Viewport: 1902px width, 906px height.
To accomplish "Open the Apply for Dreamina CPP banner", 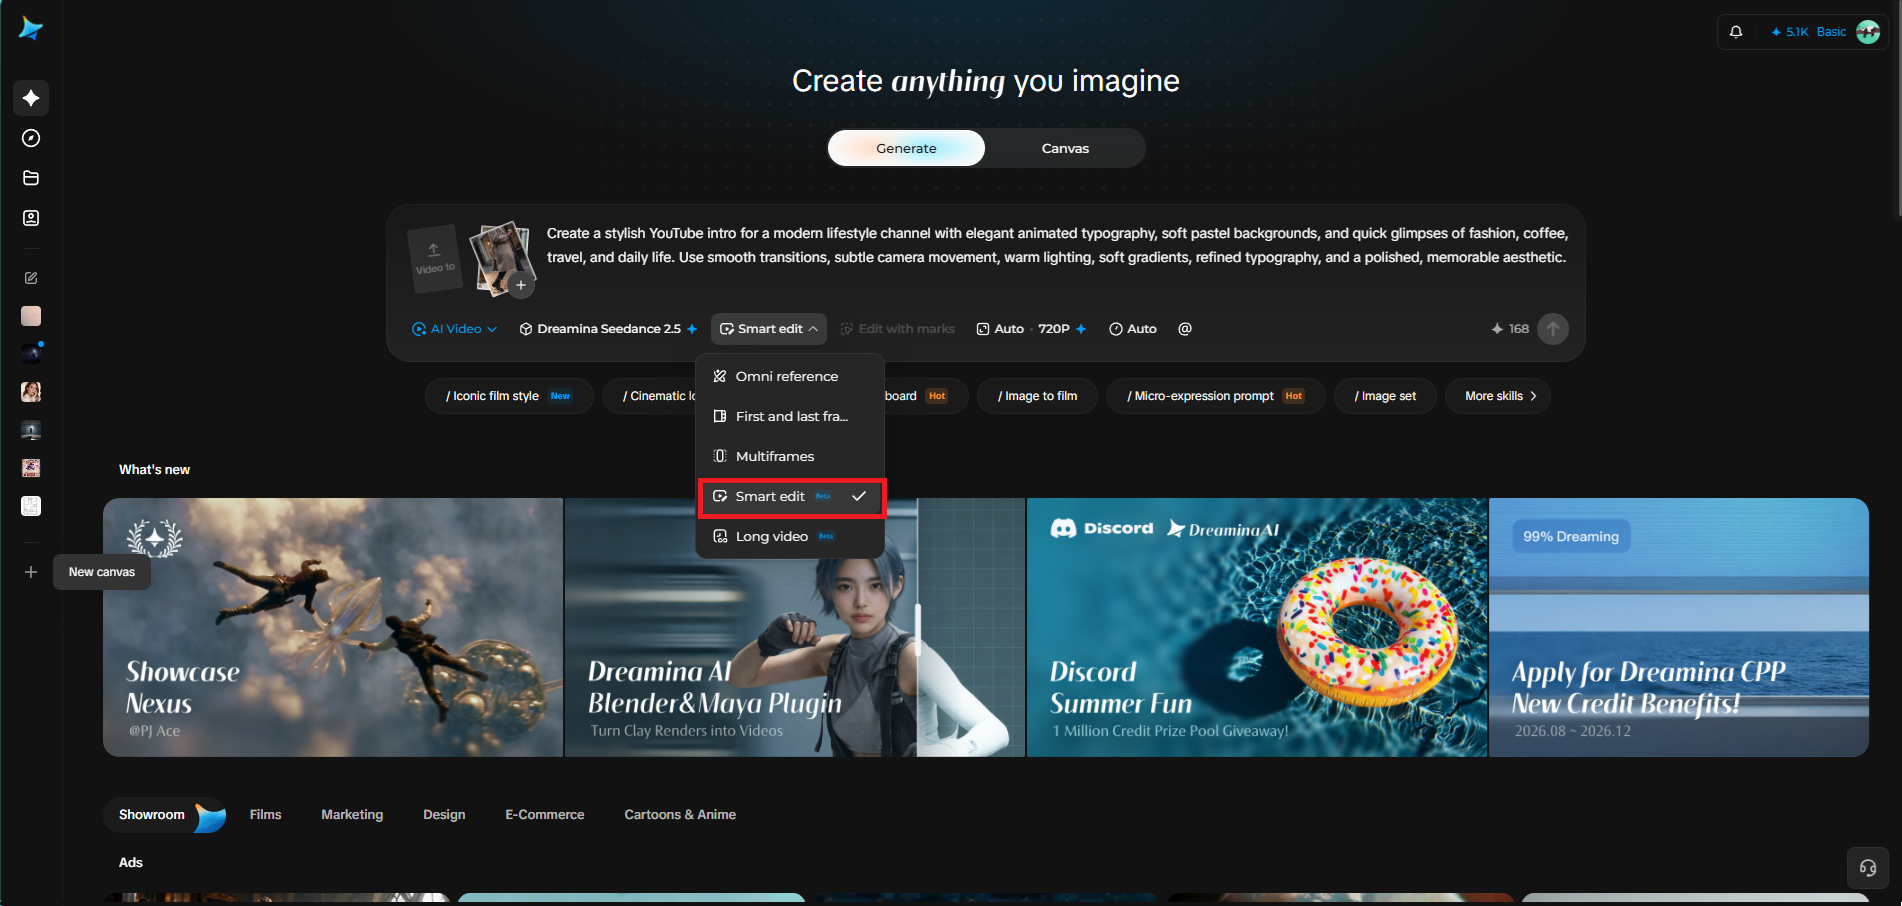I will (1679, 627).
